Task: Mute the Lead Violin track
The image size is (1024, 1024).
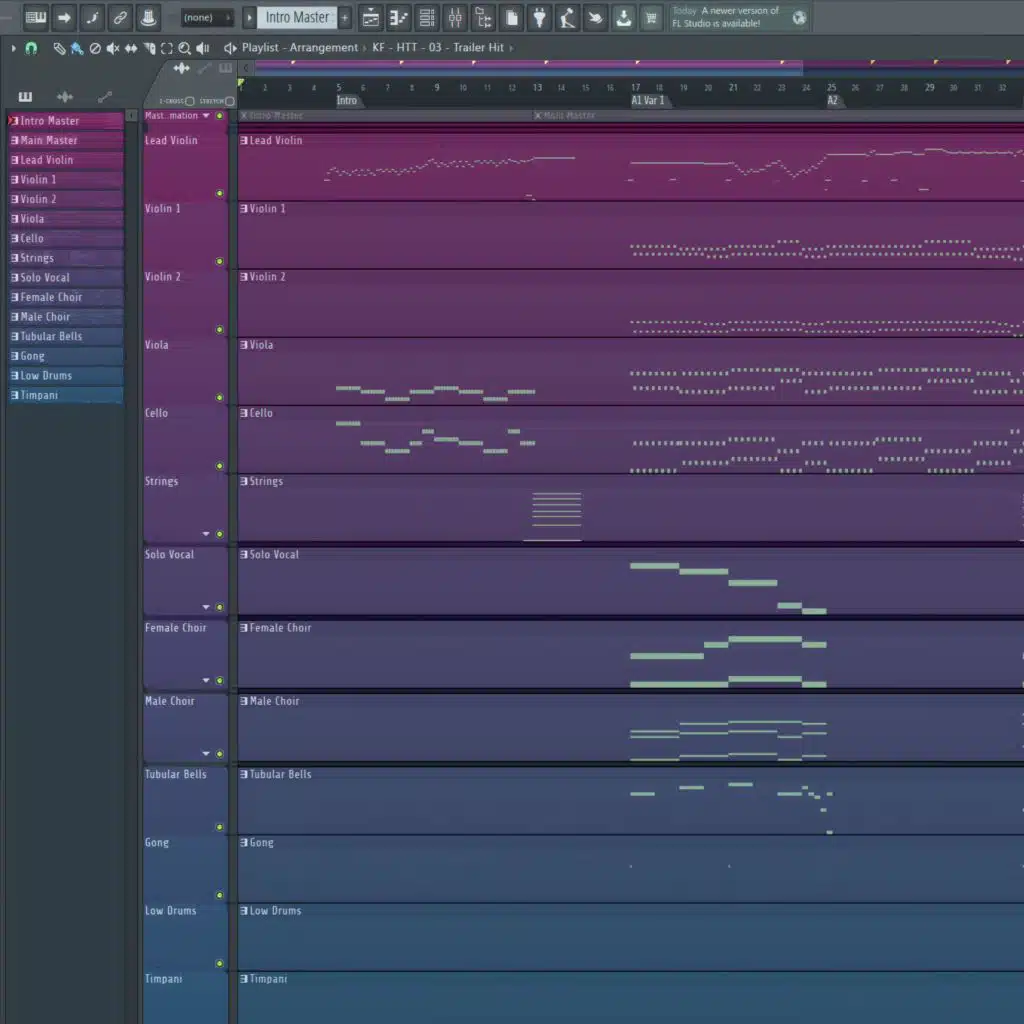Action: (219, 193)
